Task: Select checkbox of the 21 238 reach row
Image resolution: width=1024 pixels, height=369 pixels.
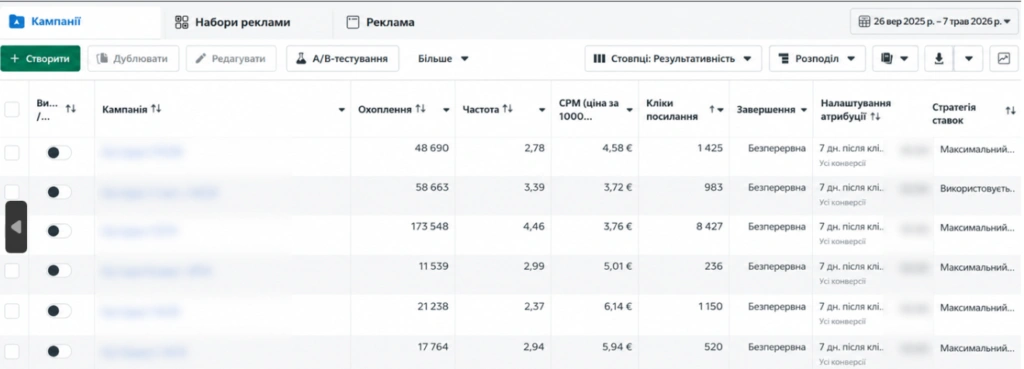Action: coord(12,311)
